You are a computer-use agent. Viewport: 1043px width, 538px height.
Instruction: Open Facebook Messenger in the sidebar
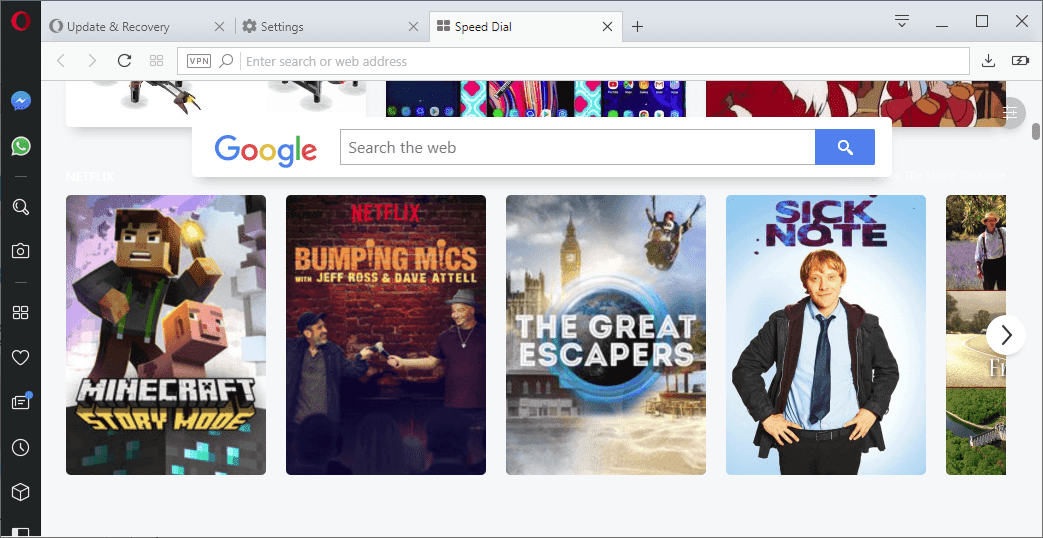(x=21, y=101)
